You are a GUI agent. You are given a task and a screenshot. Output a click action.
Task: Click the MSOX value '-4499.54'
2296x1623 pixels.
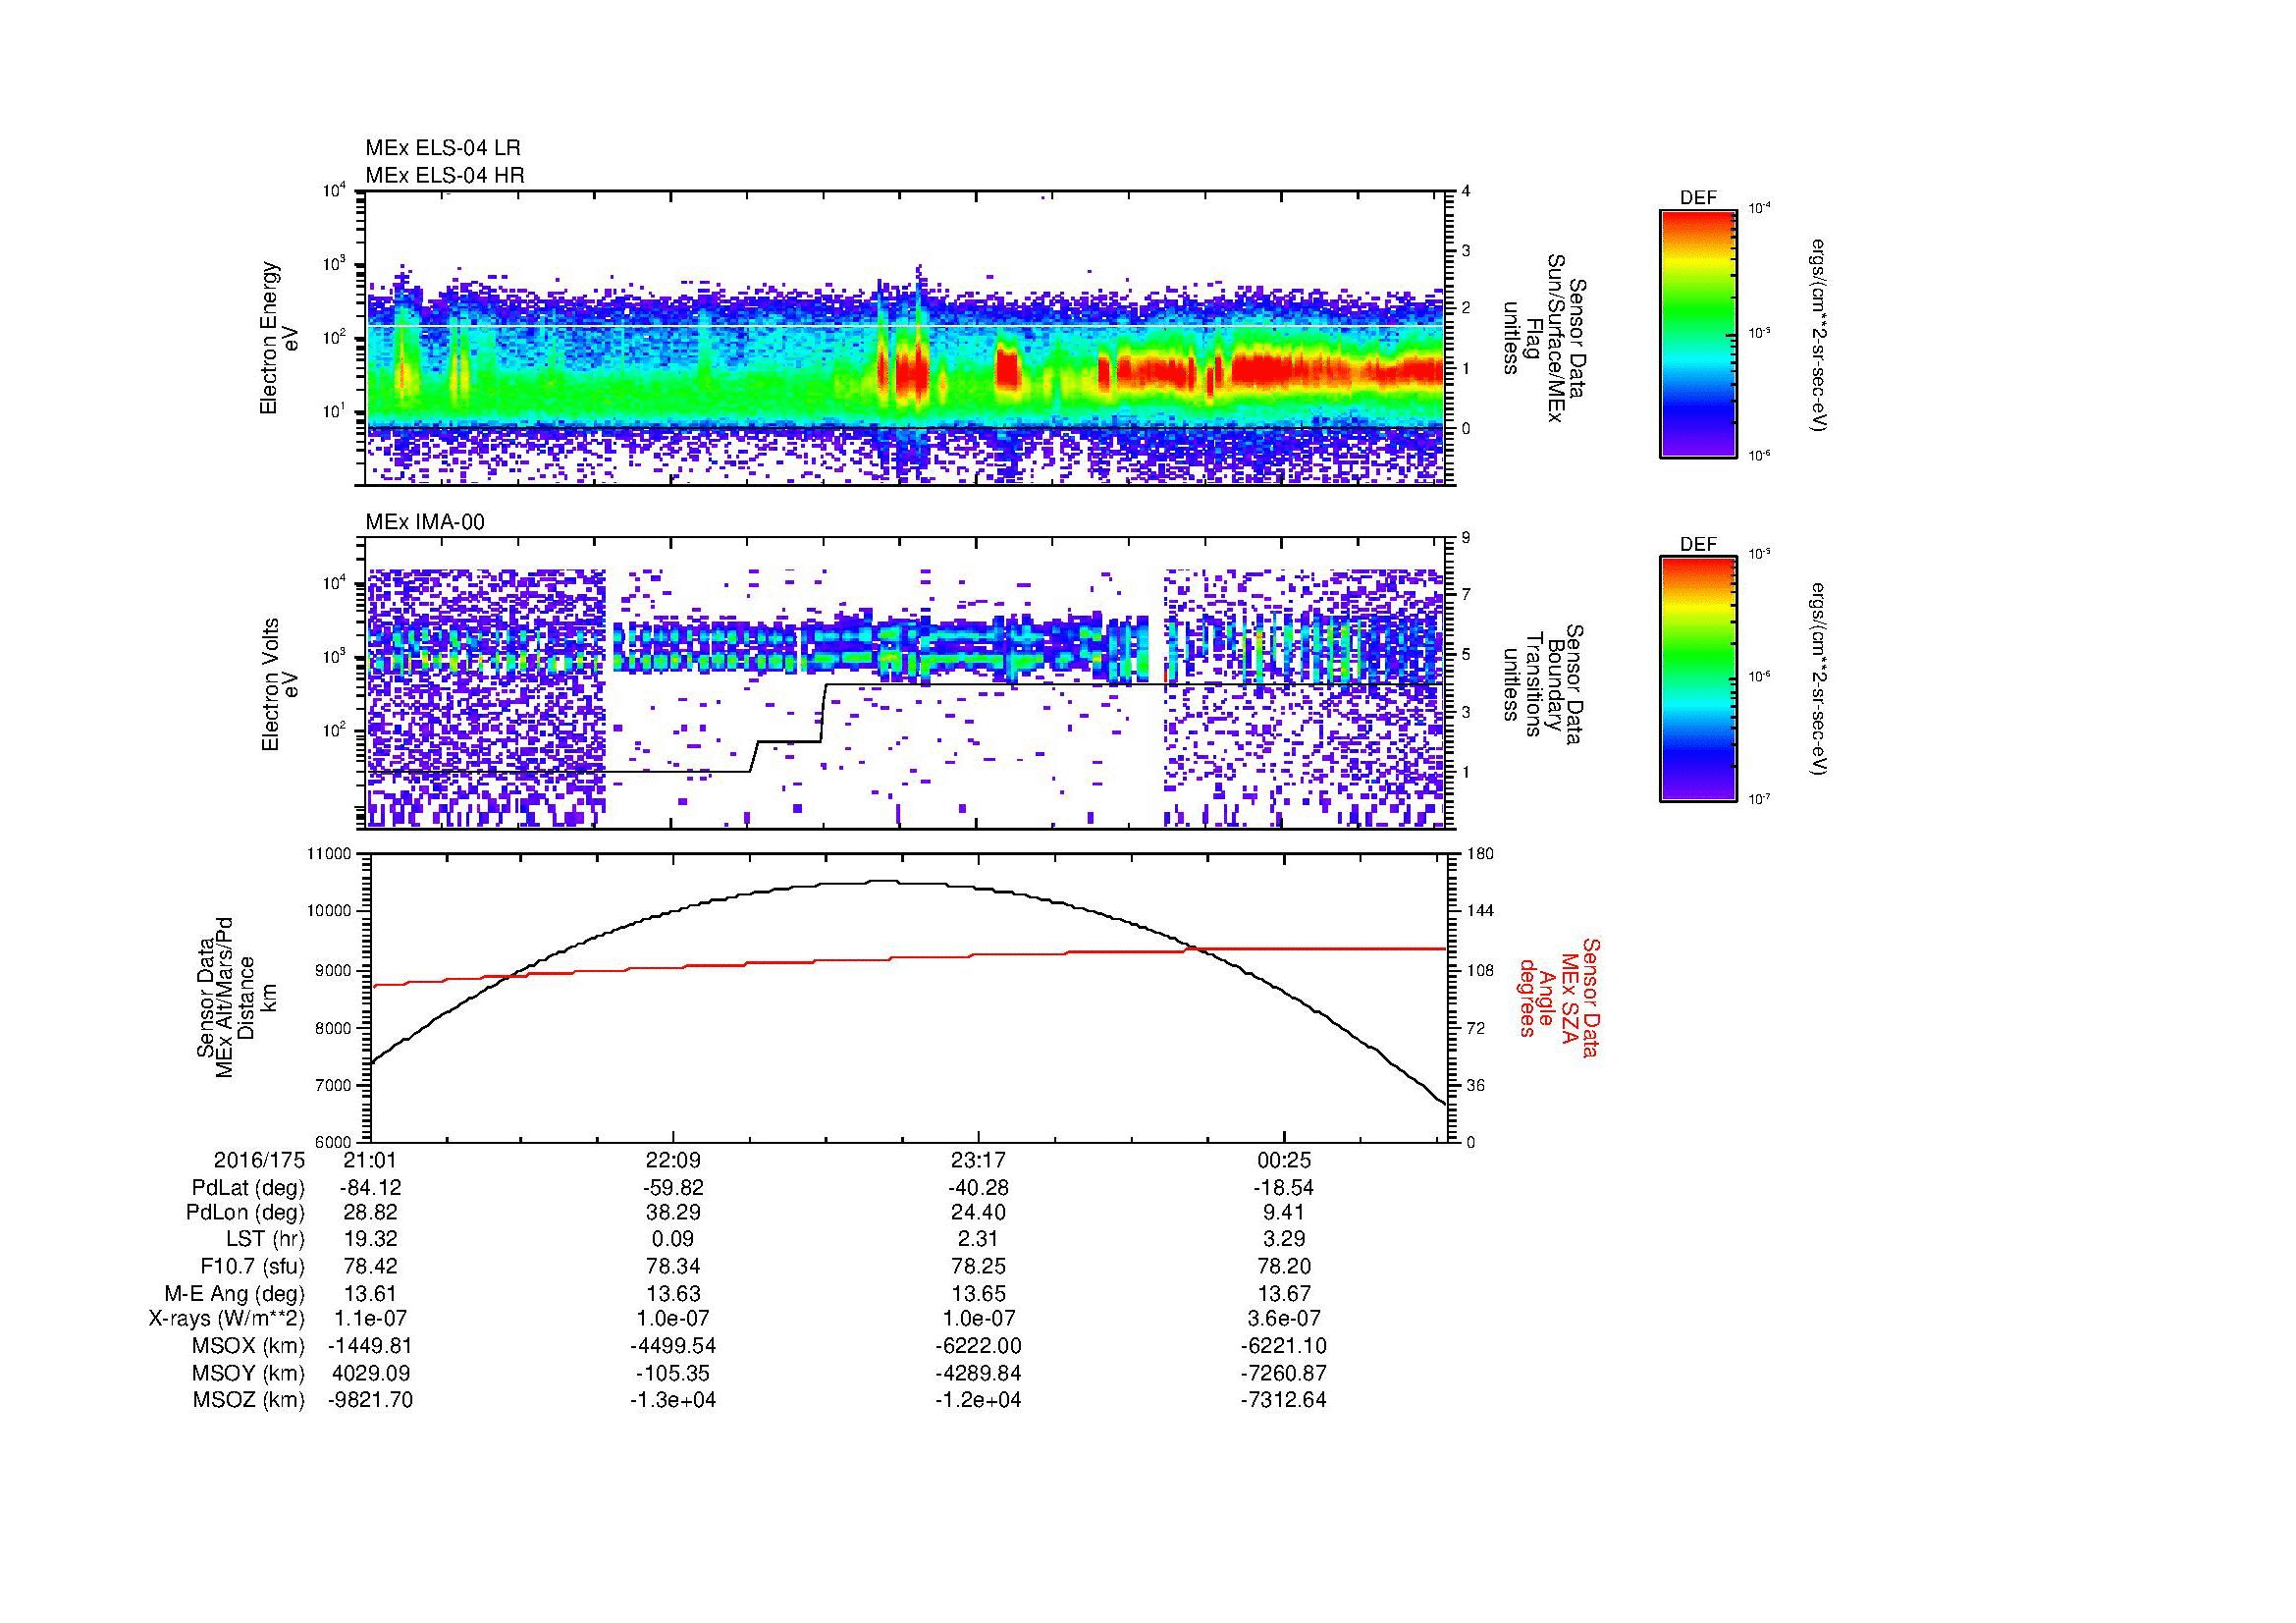pyautogui.click(x=673, y=1346)
